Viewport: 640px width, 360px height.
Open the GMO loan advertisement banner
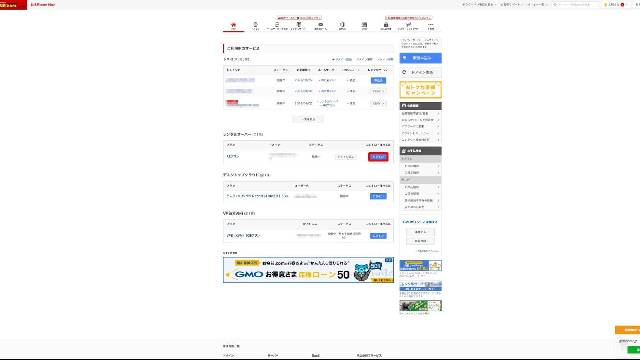[x=308, y=270]
